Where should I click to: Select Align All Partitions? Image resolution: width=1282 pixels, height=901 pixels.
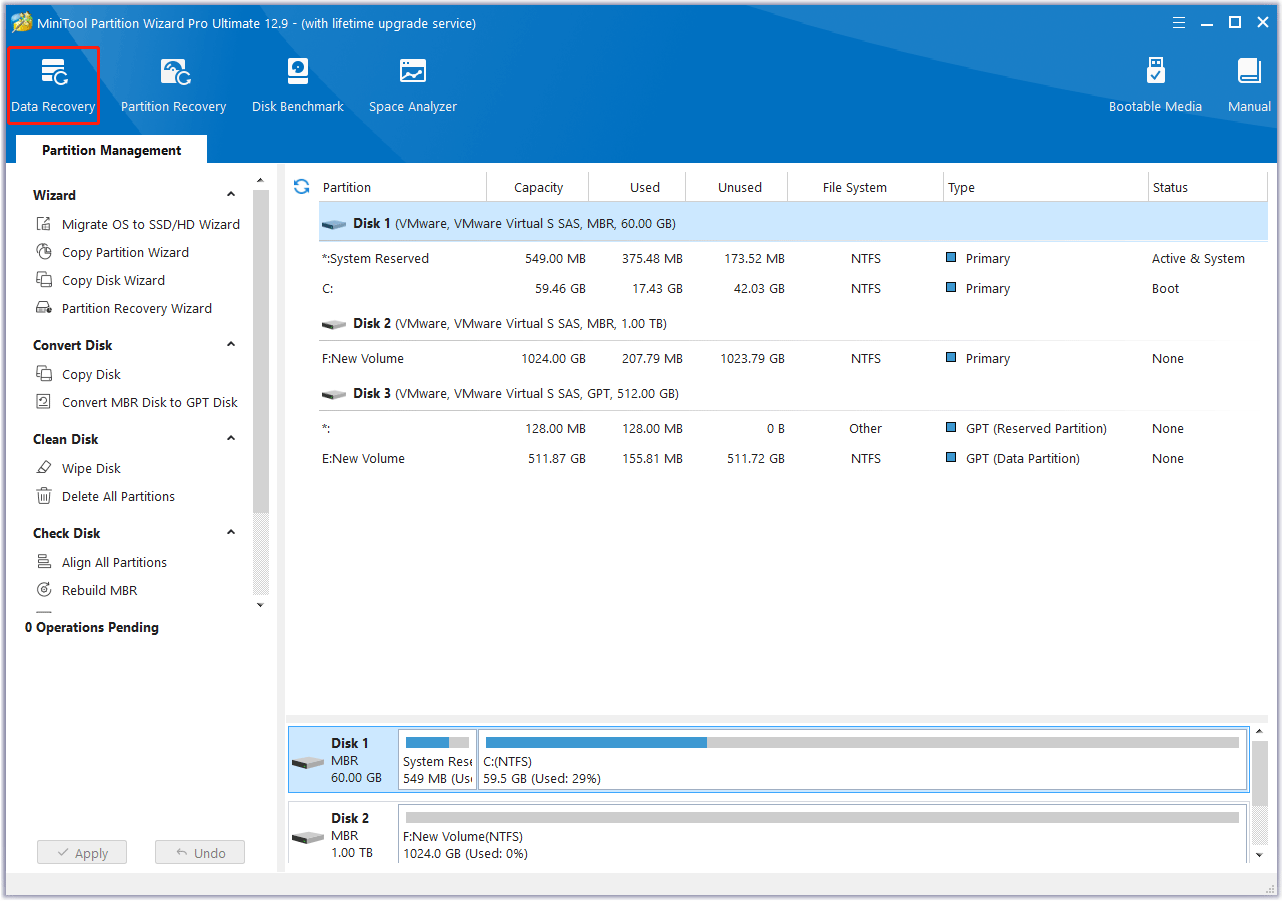(x=101, y=562)
